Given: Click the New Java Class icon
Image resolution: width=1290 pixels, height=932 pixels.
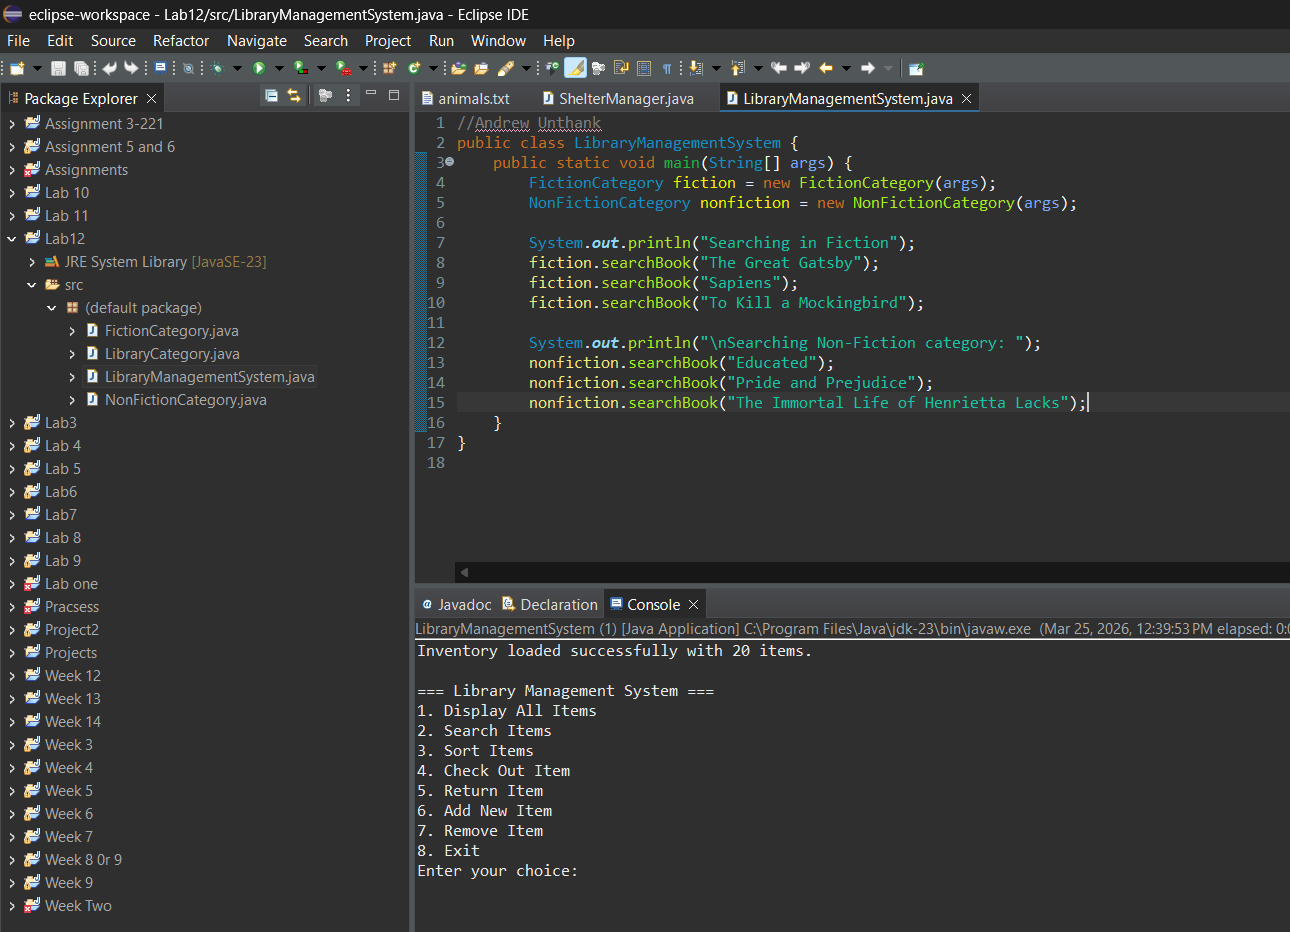Looking at the screenshot, I should coord(413,68).
